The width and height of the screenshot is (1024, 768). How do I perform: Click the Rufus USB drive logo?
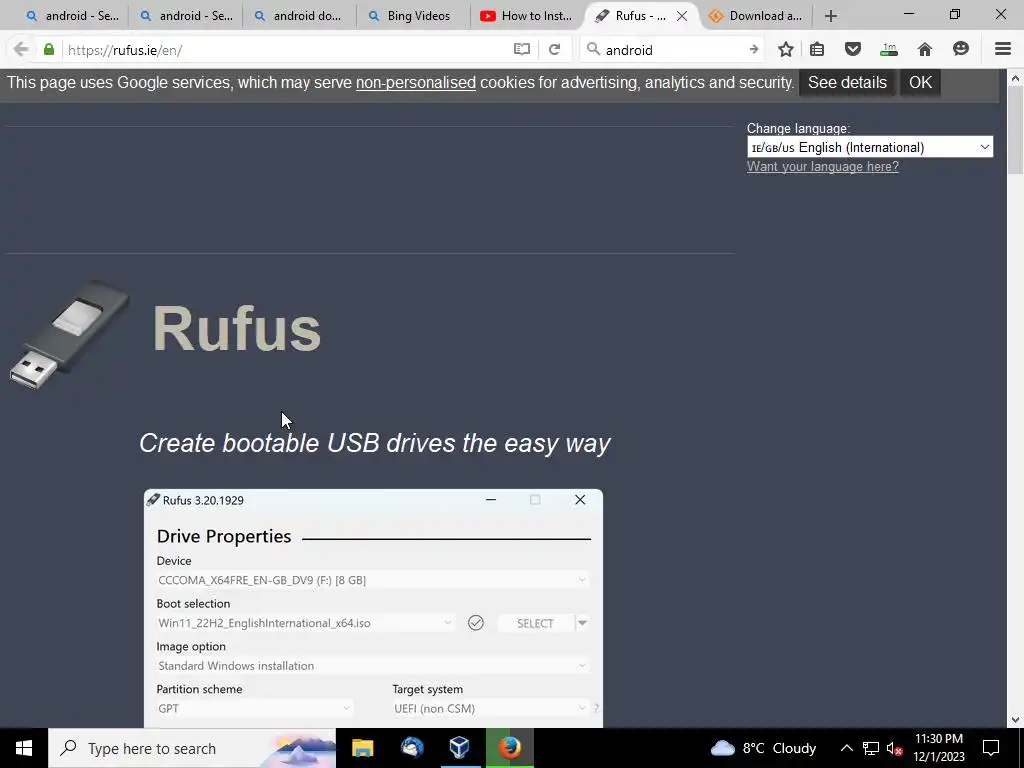(71, 334)
